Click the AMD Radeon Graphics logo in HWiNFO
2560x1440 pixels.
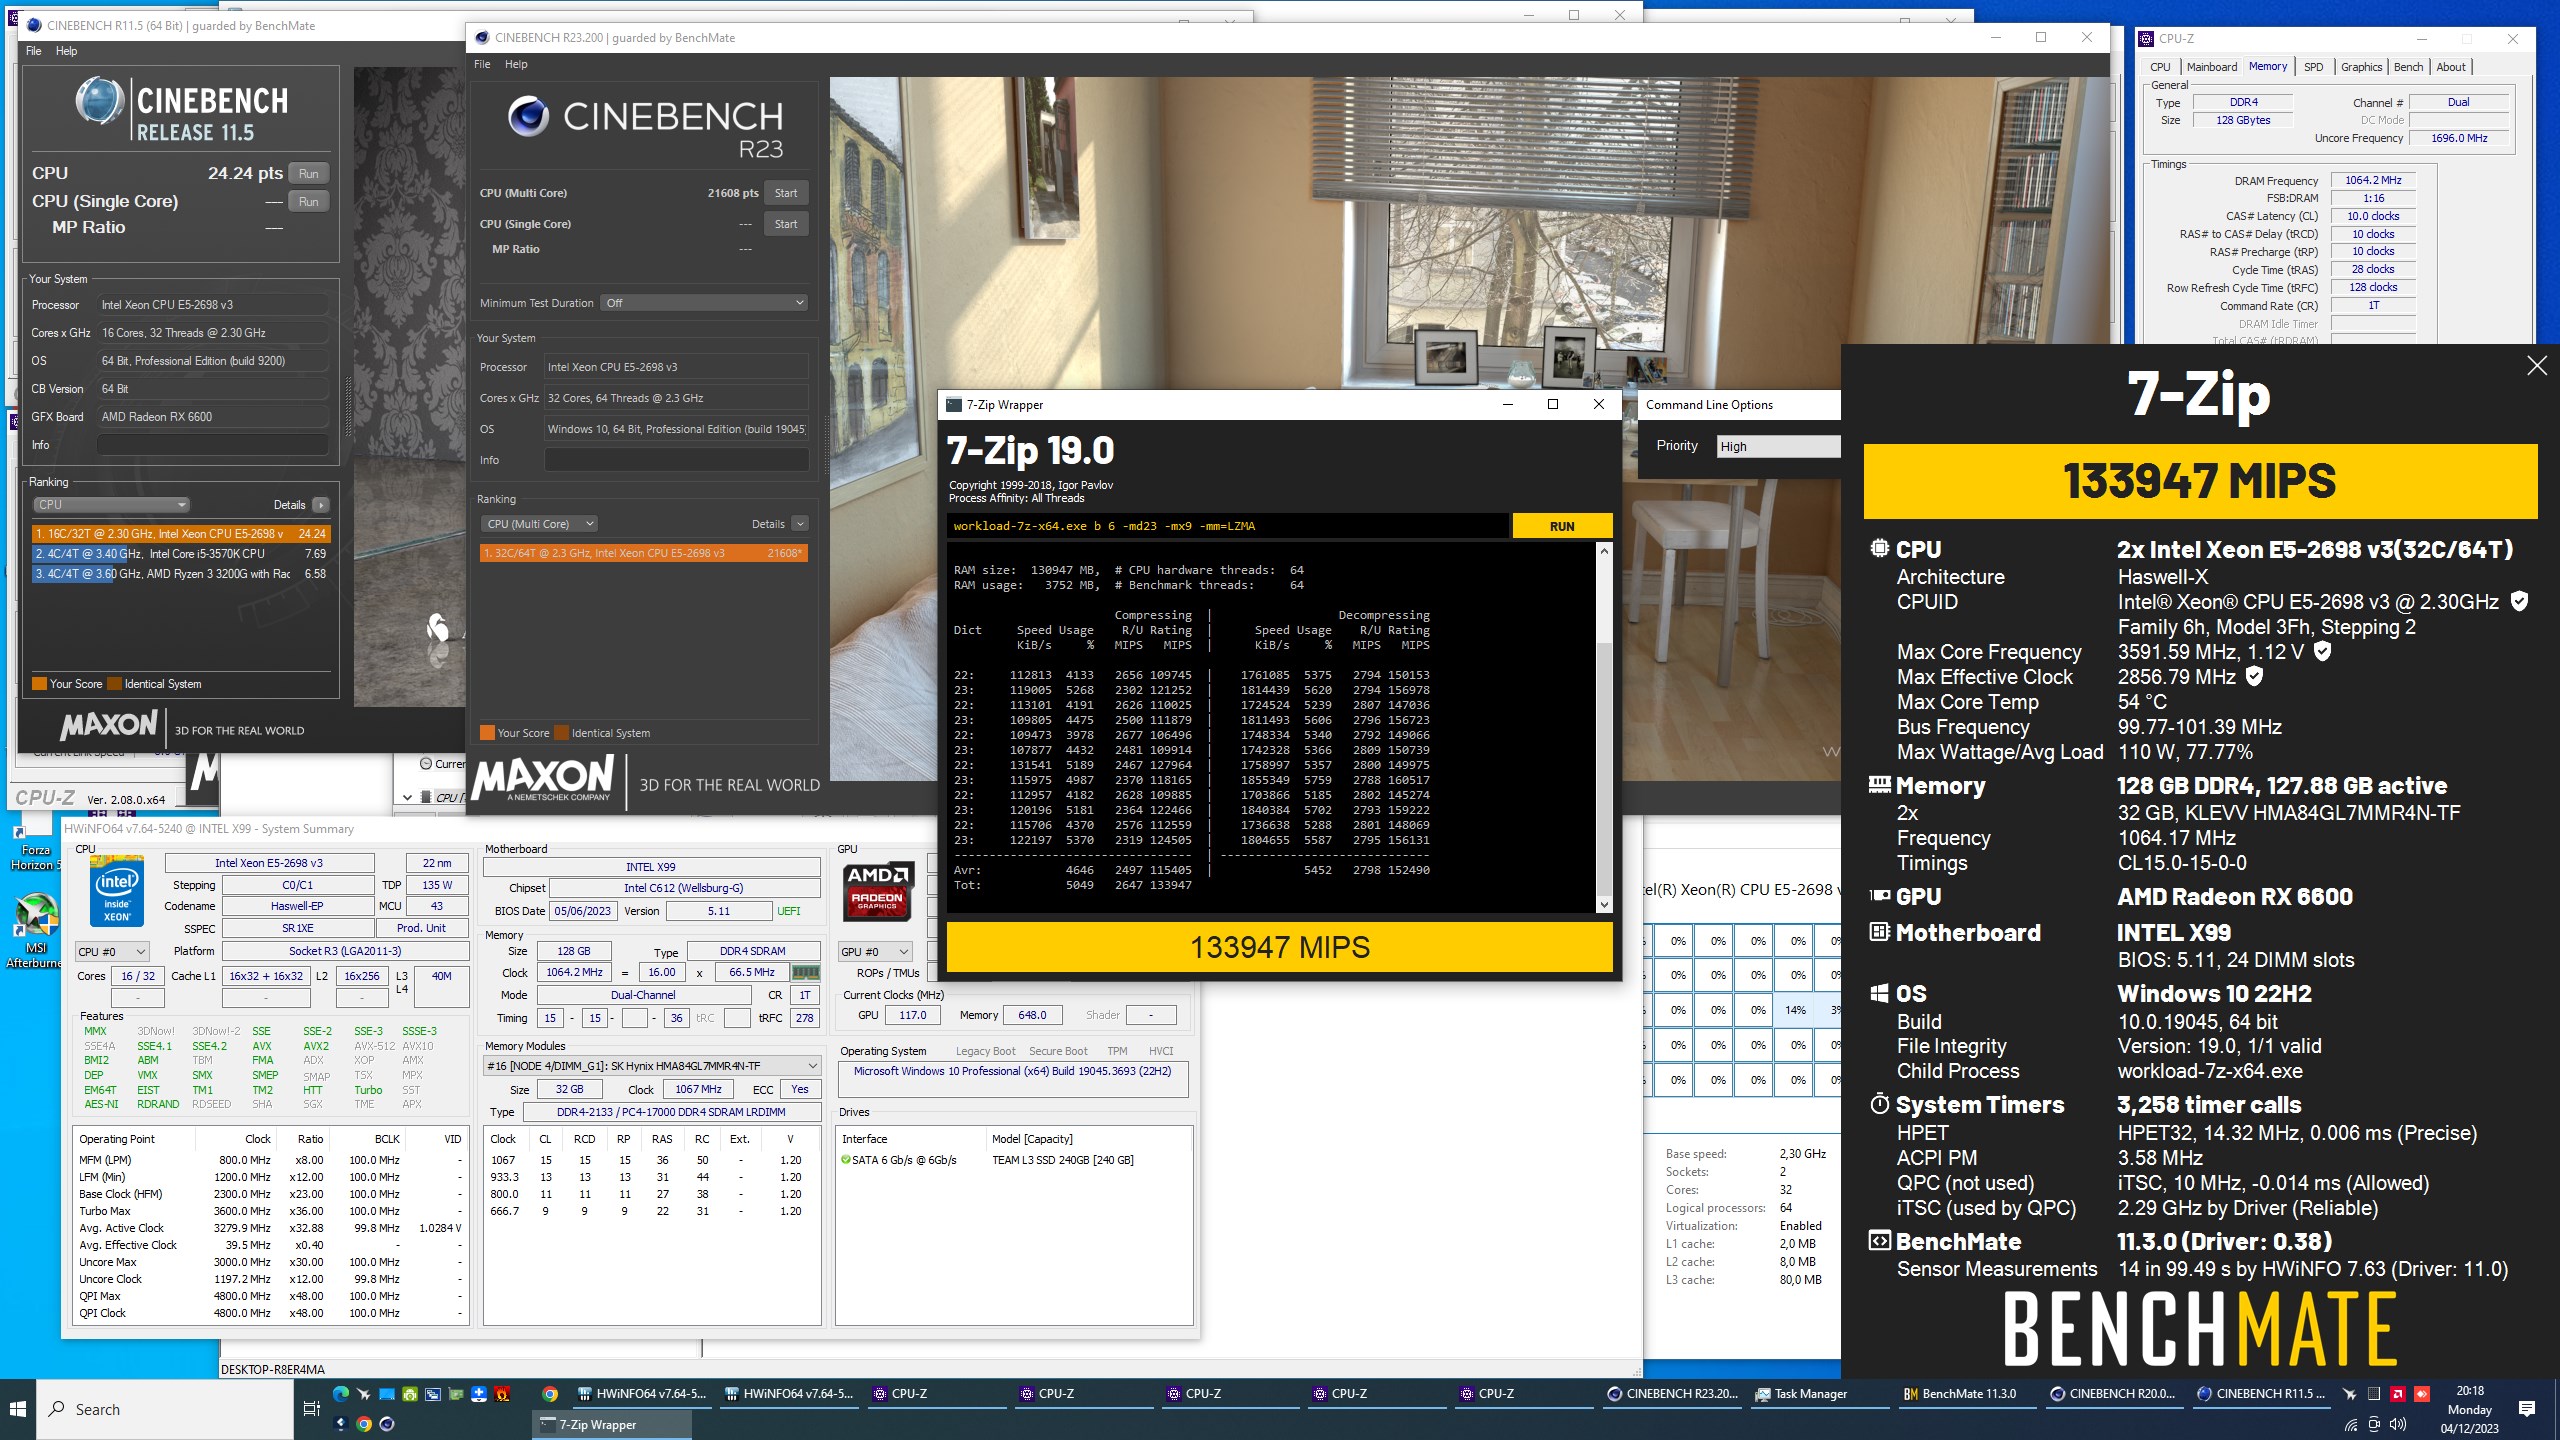tap(877, 890)
